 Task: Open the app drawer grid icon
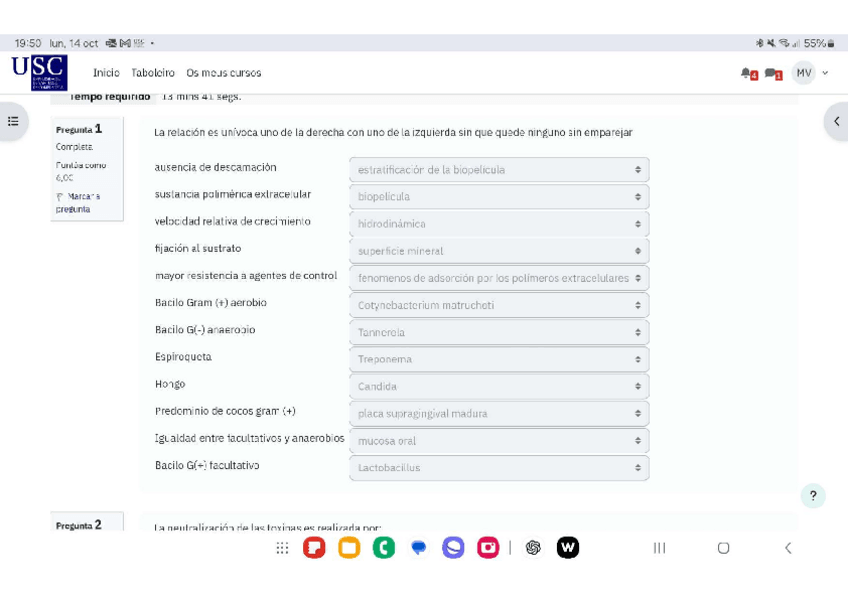(x=282, y=548)
